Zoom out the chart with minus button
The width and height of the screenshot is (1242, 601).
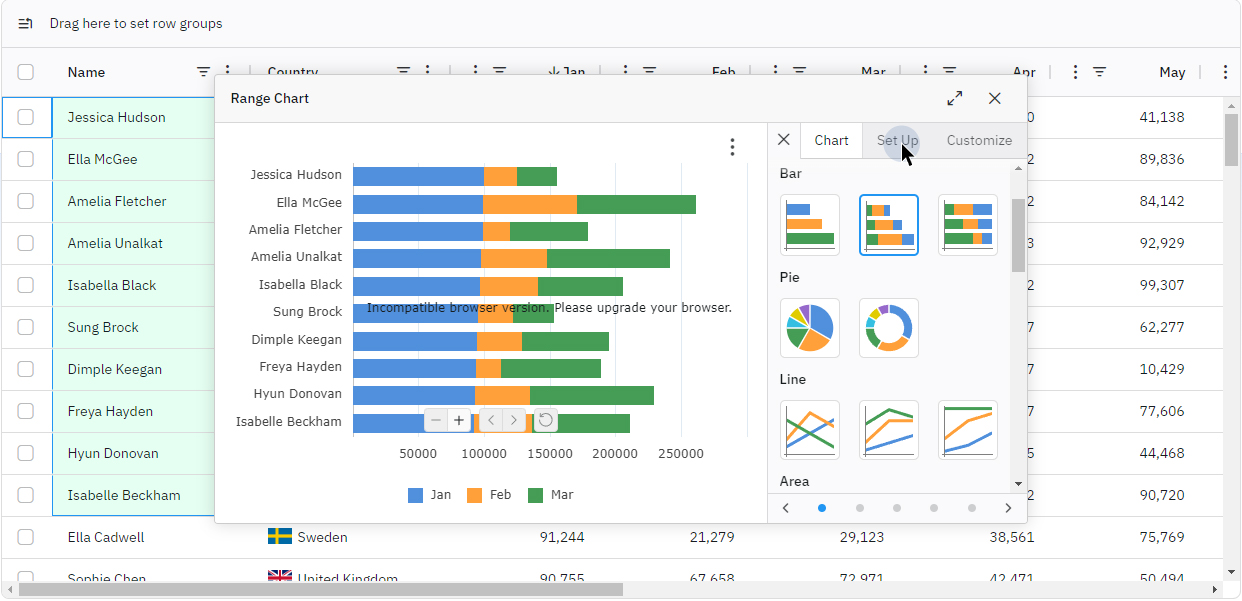point(436,420)
